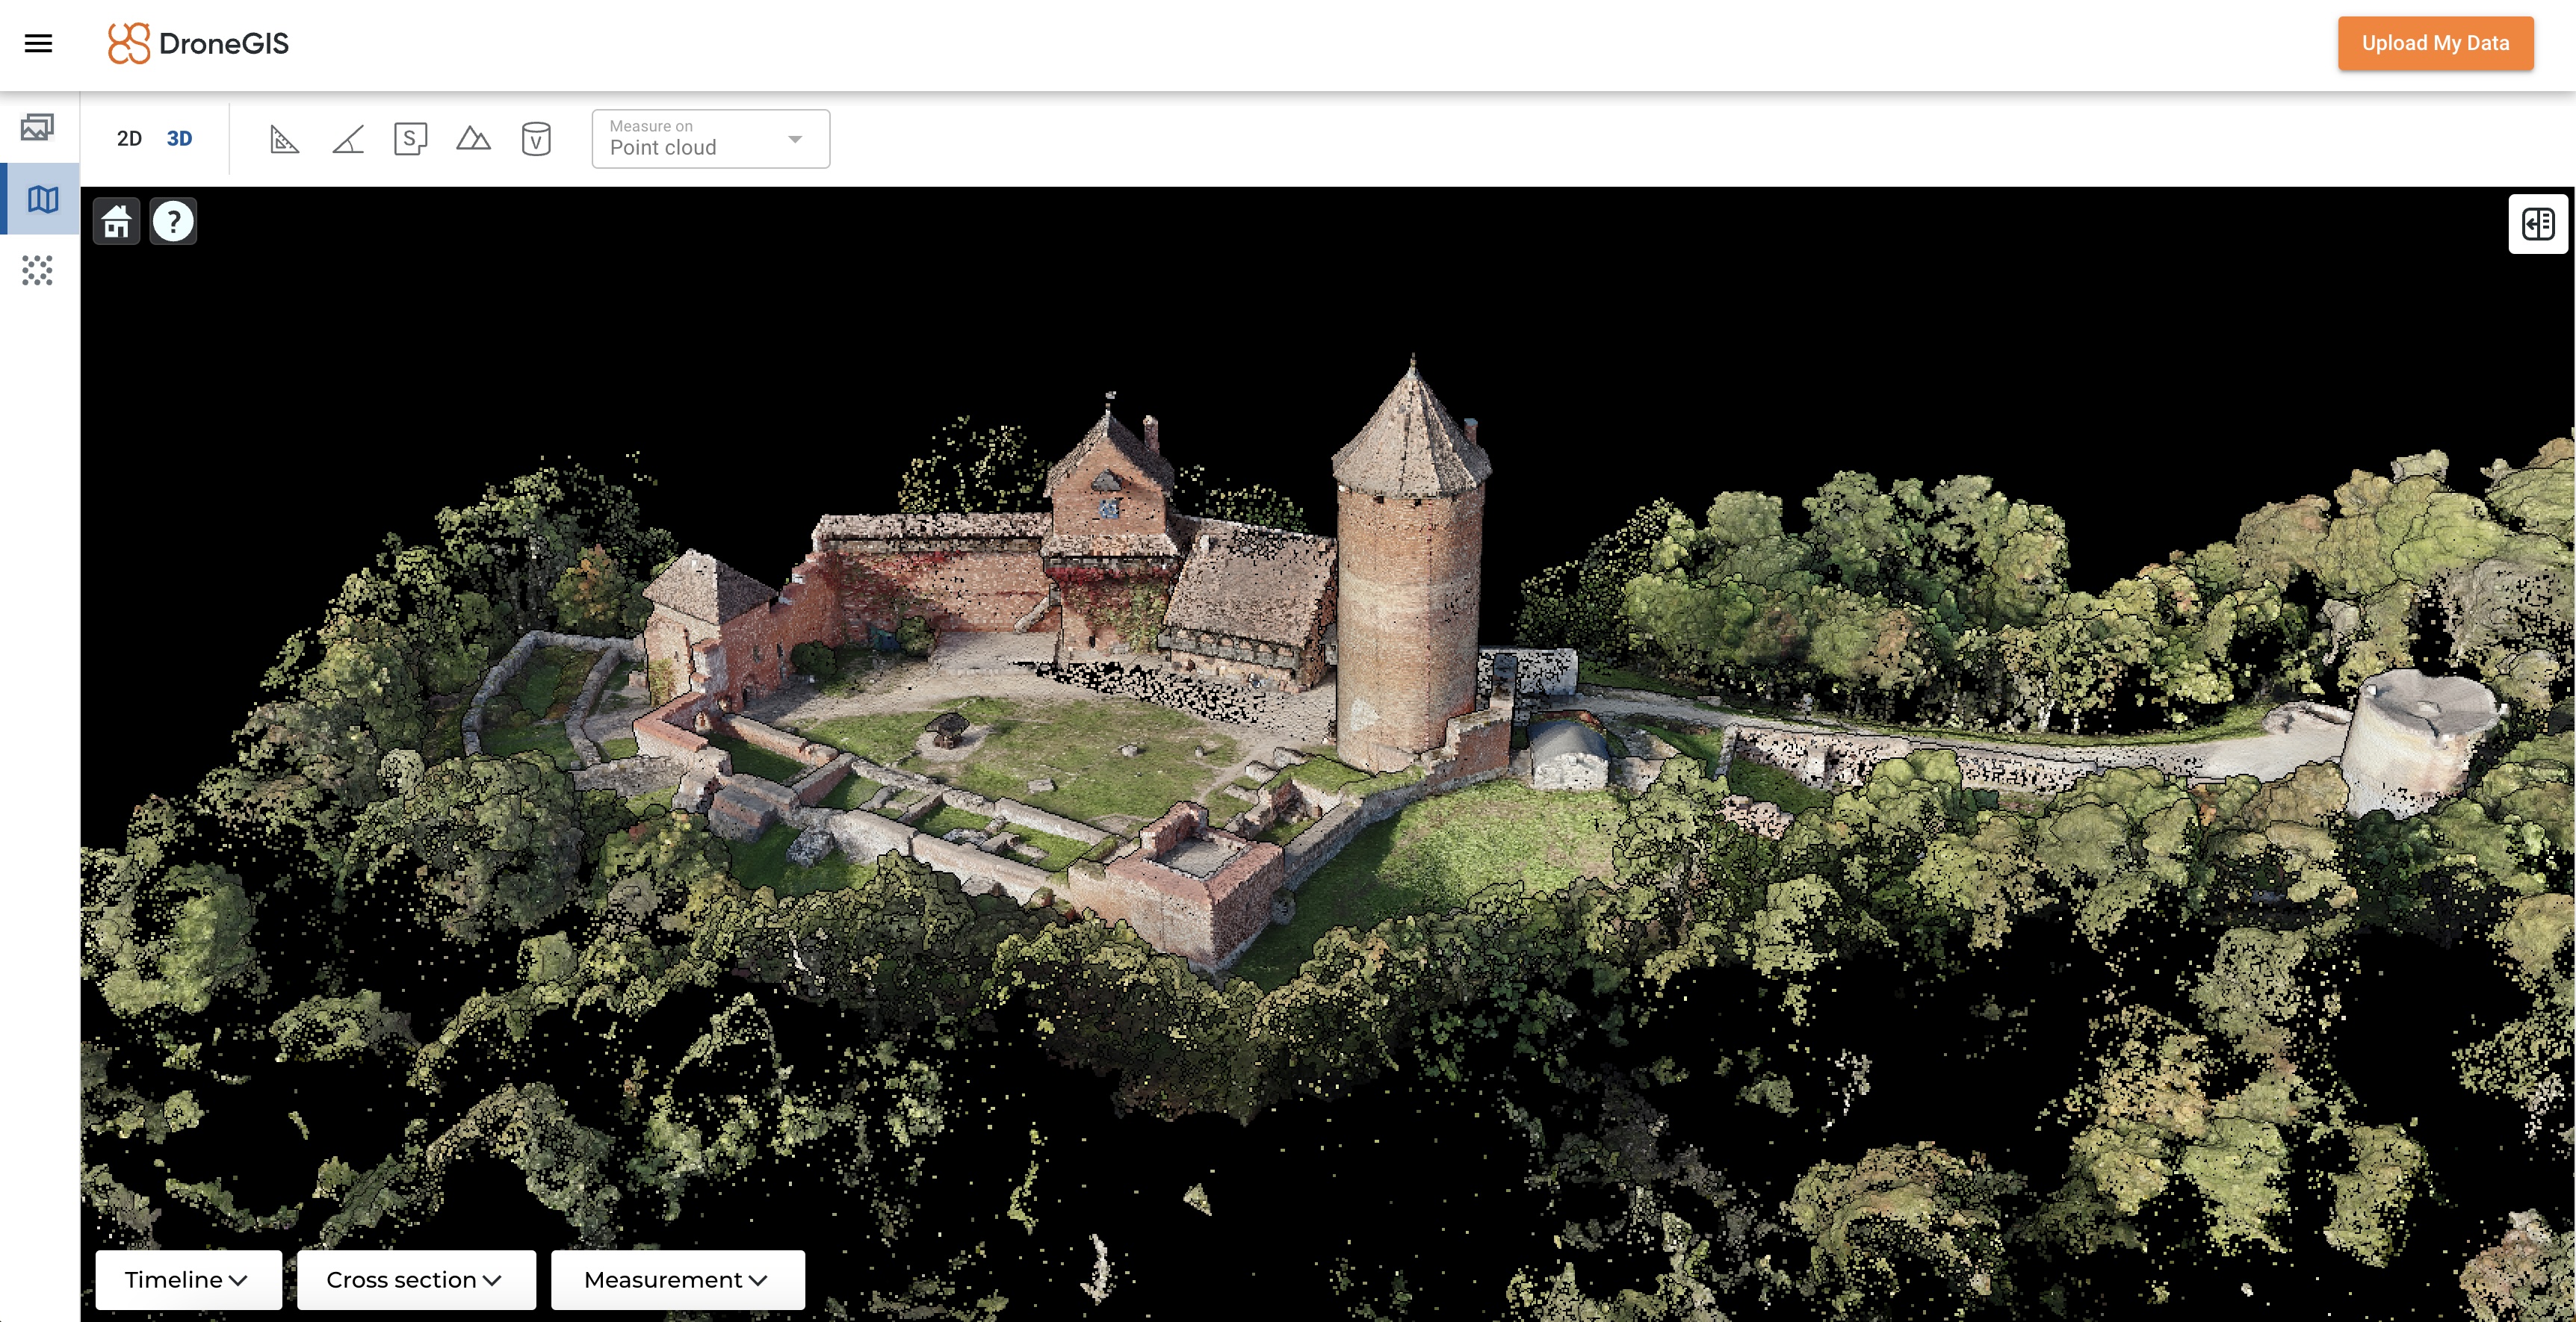The image size is (2576, 1322).
Task: Toggle the split-view compare panel icon
Action: pos(2538,224)
